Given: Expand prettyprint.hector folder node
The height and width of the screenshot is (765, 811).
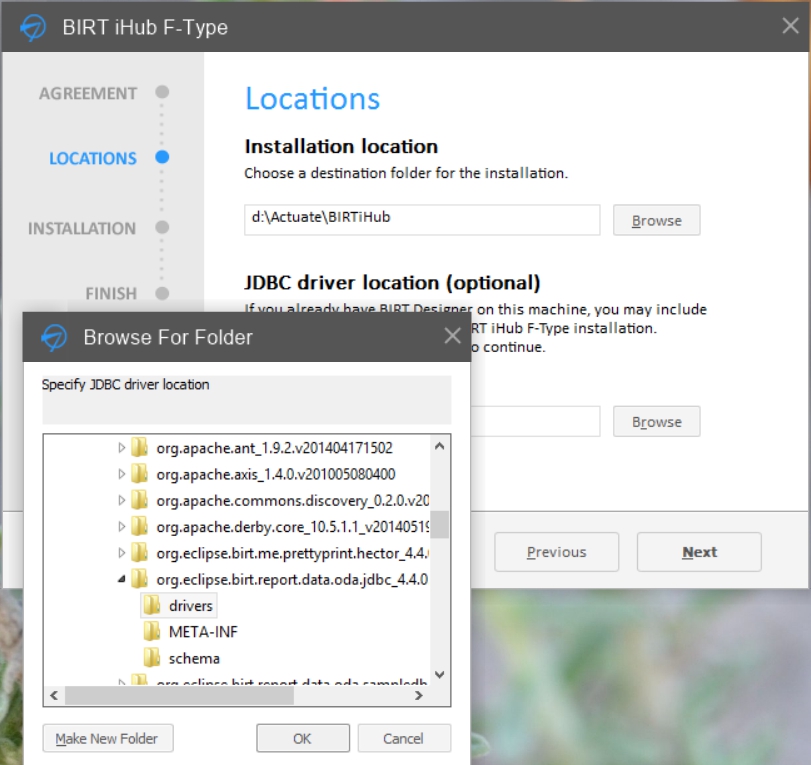Looking at the screenshot, I should [122, 553].
